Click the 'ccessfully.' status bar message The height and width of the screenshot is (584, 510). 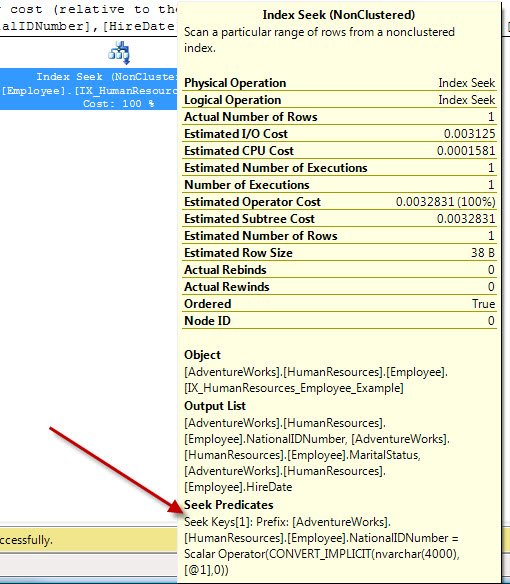[x=26, y=540]
